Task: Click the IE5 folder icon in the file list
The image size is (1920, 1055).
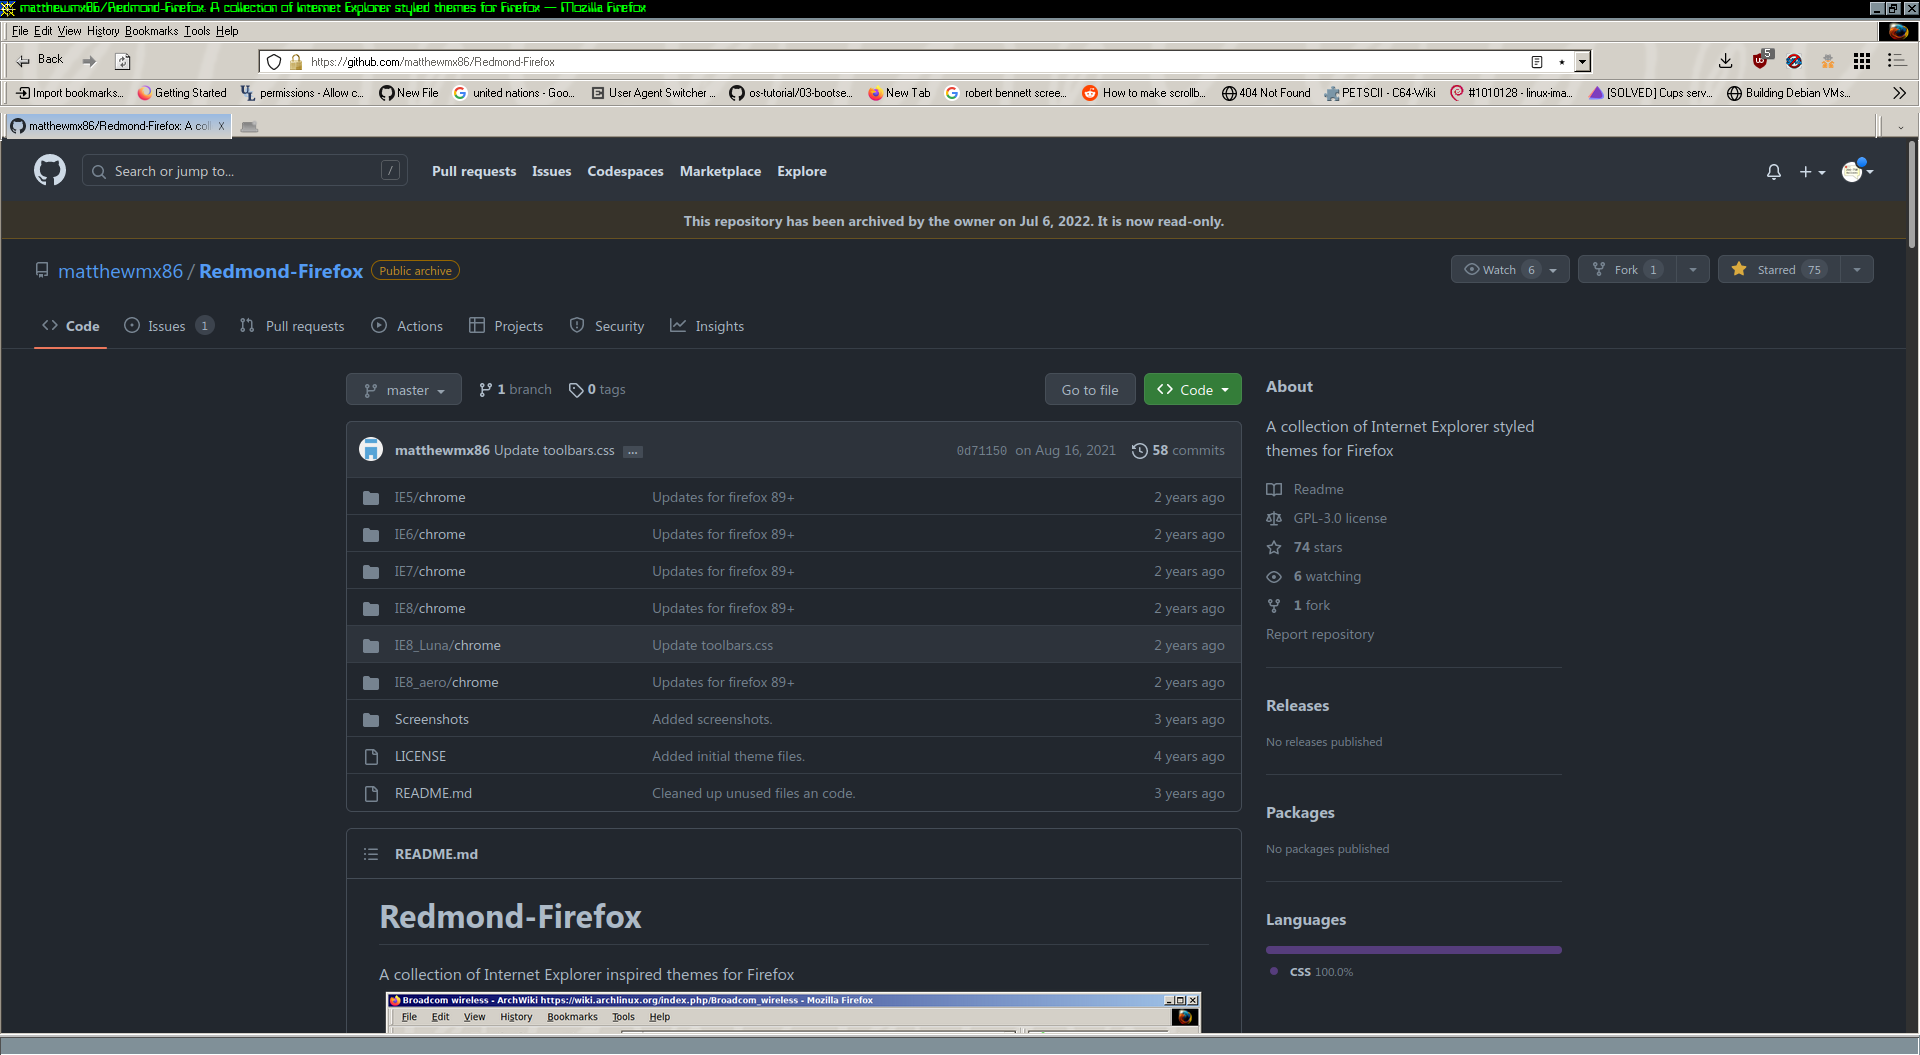Action: pyautogui.click(x=370, y=497)
